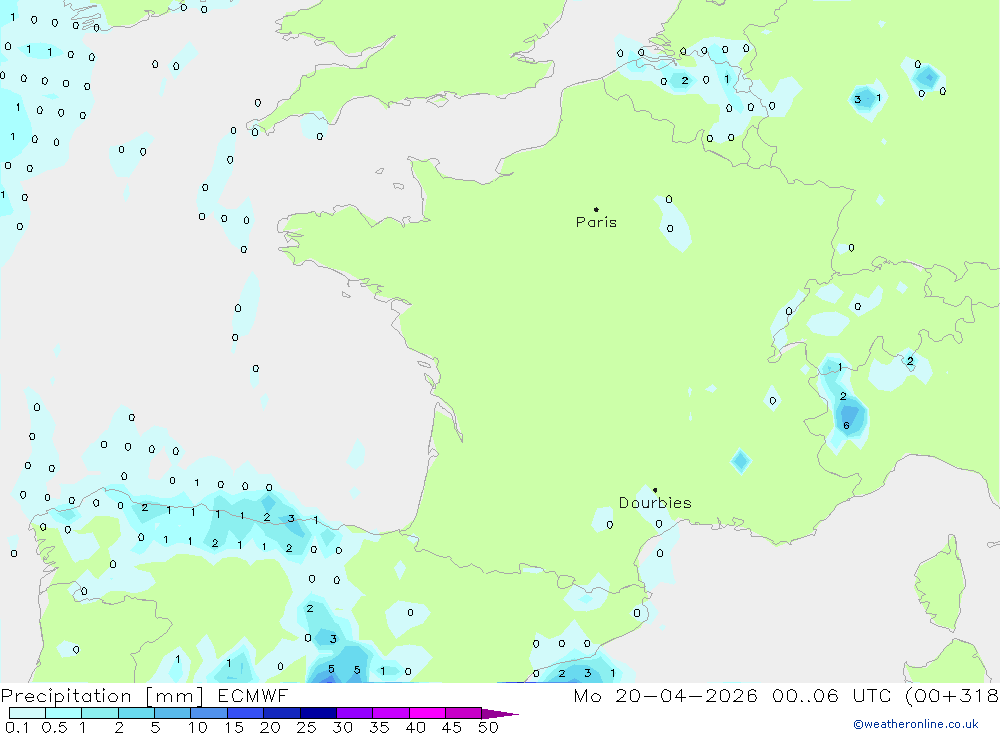Select the lightest 0.1–0.5 mm legend swatch
This screenshot has width=1000, height=733.
coord(27,713)
